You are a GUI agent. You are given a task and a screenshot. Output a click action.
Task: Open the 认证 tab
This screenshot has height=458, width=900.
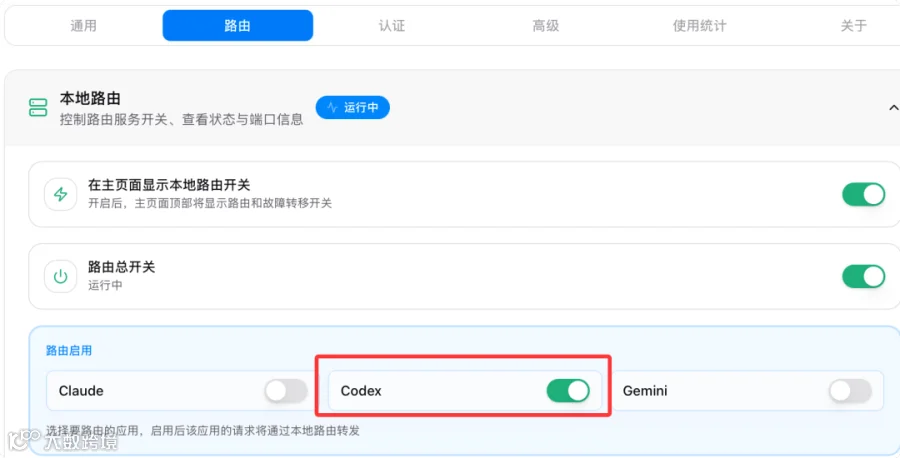point(392,26)
